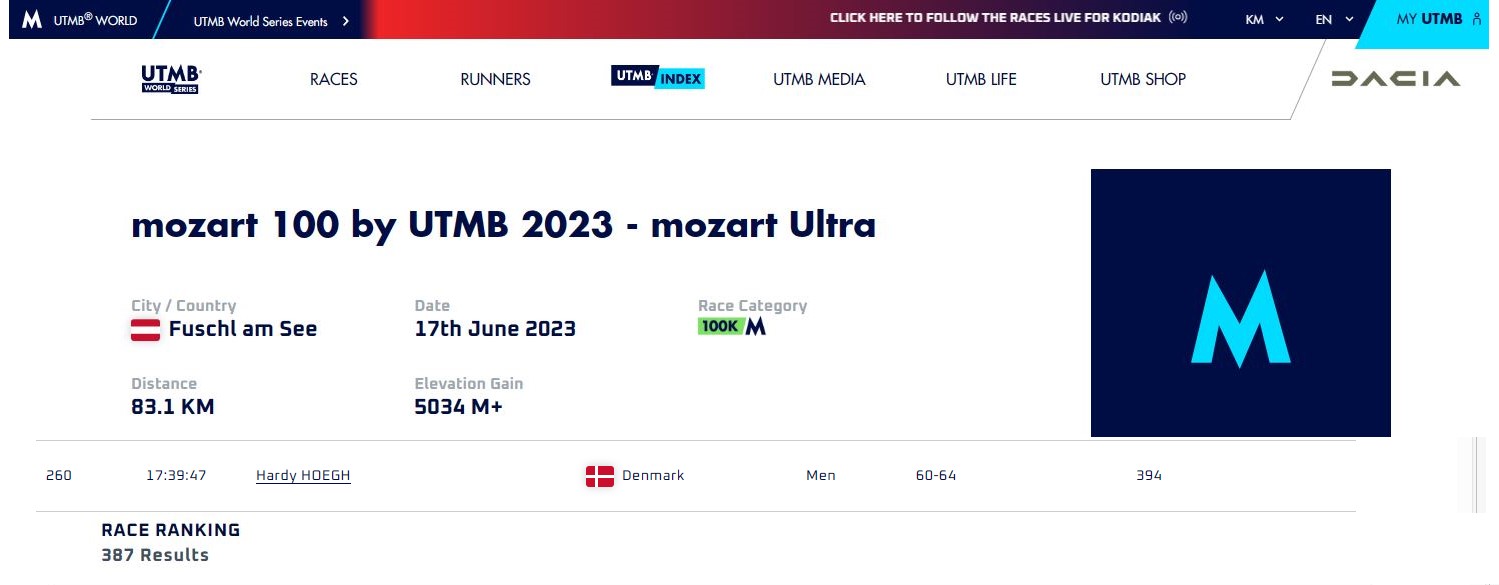Click the UTMB Index logo
This screenshot has width=1499, height=585.
[x=657, y=78]
